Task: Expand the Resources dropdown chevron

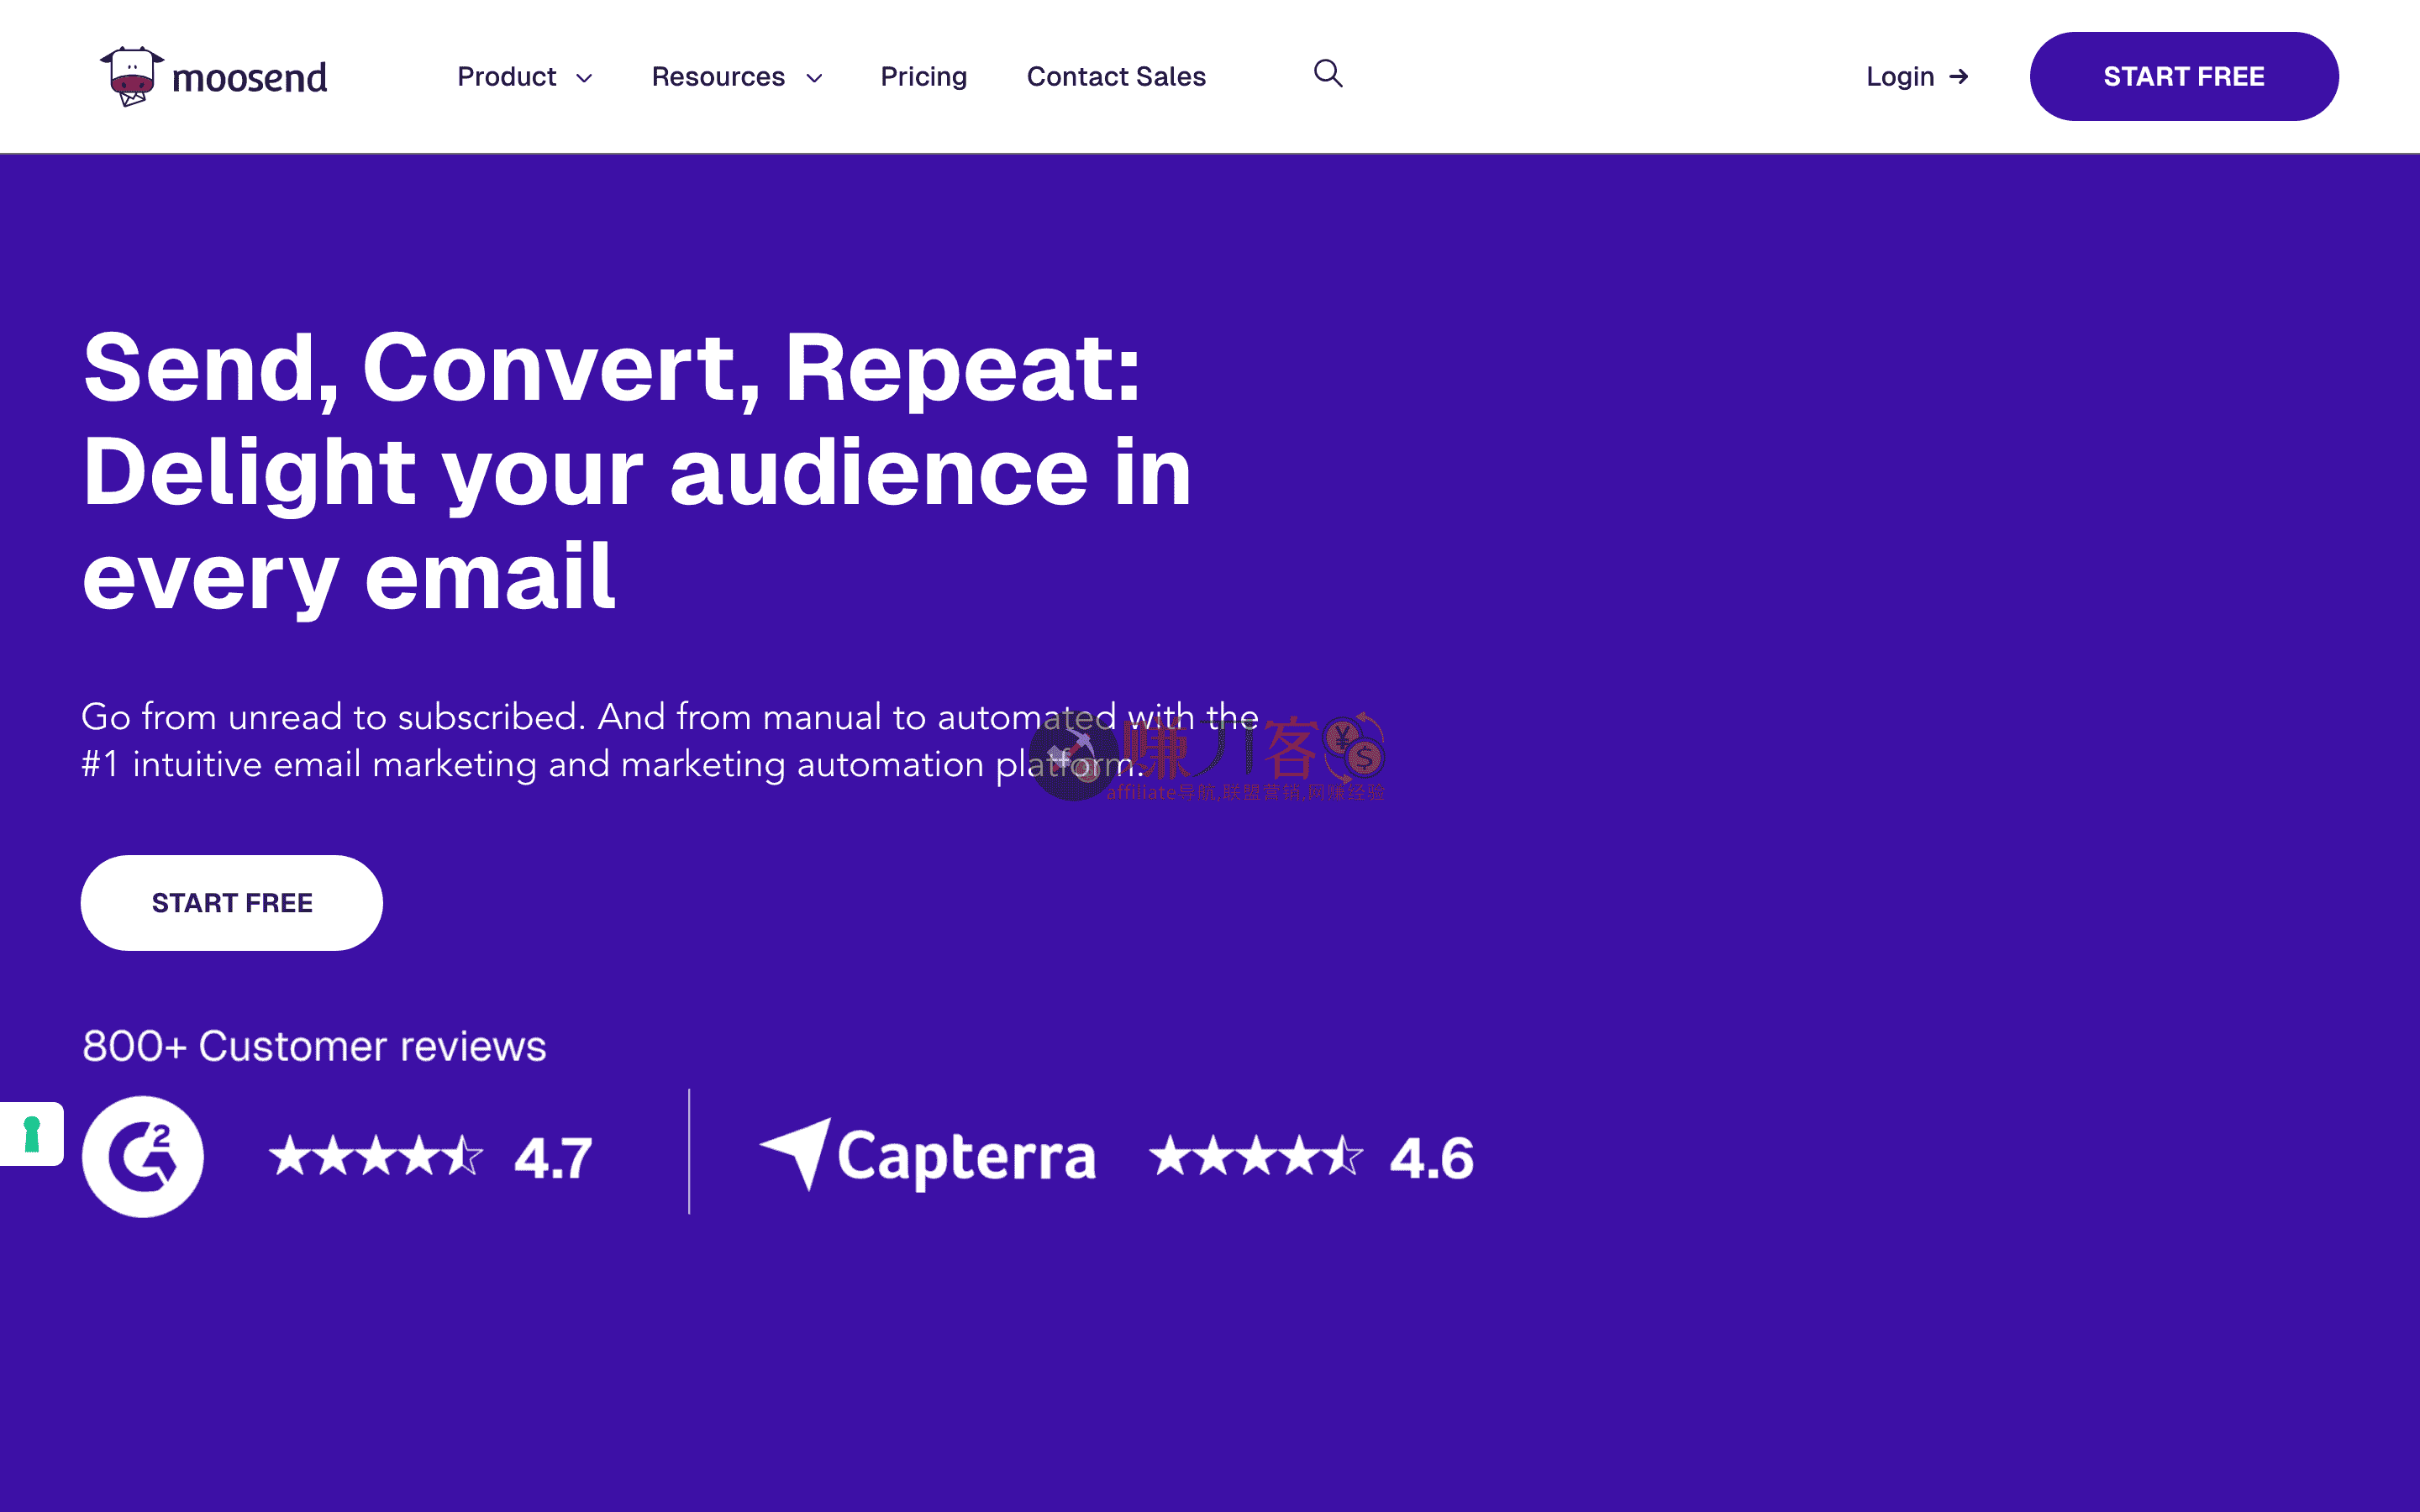Action: [814, 78]
